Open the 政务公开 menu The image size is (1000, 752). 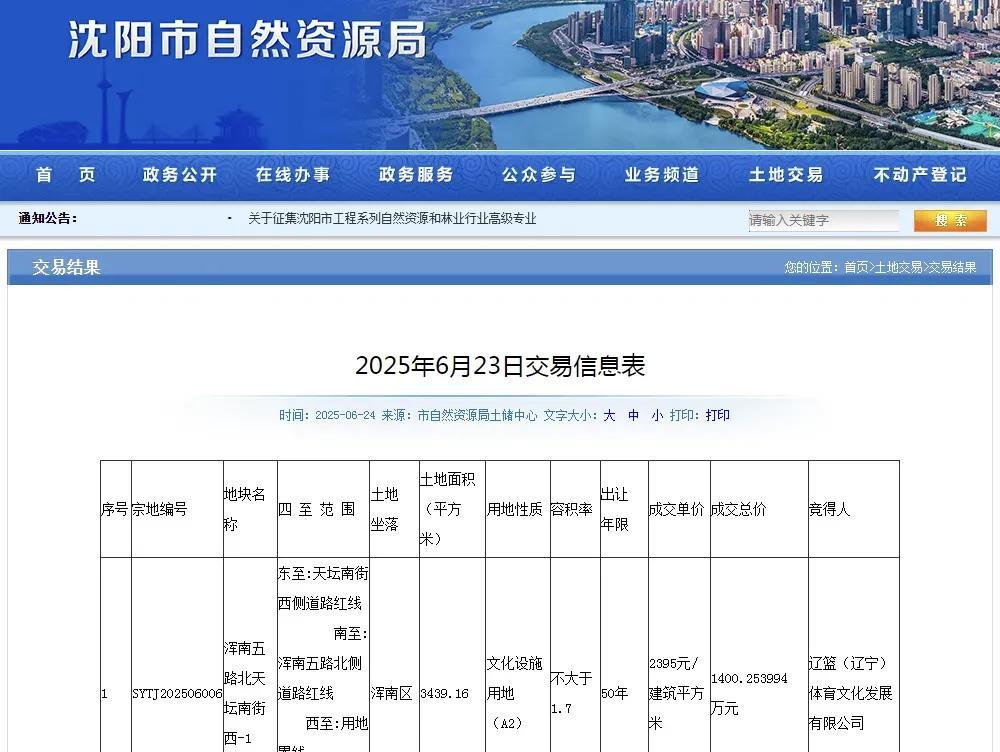[180, 175]
